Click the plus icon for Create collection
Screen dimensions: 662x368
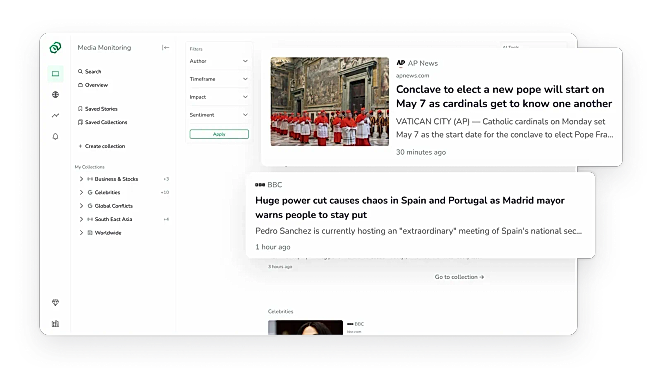[x=80, y=146]
